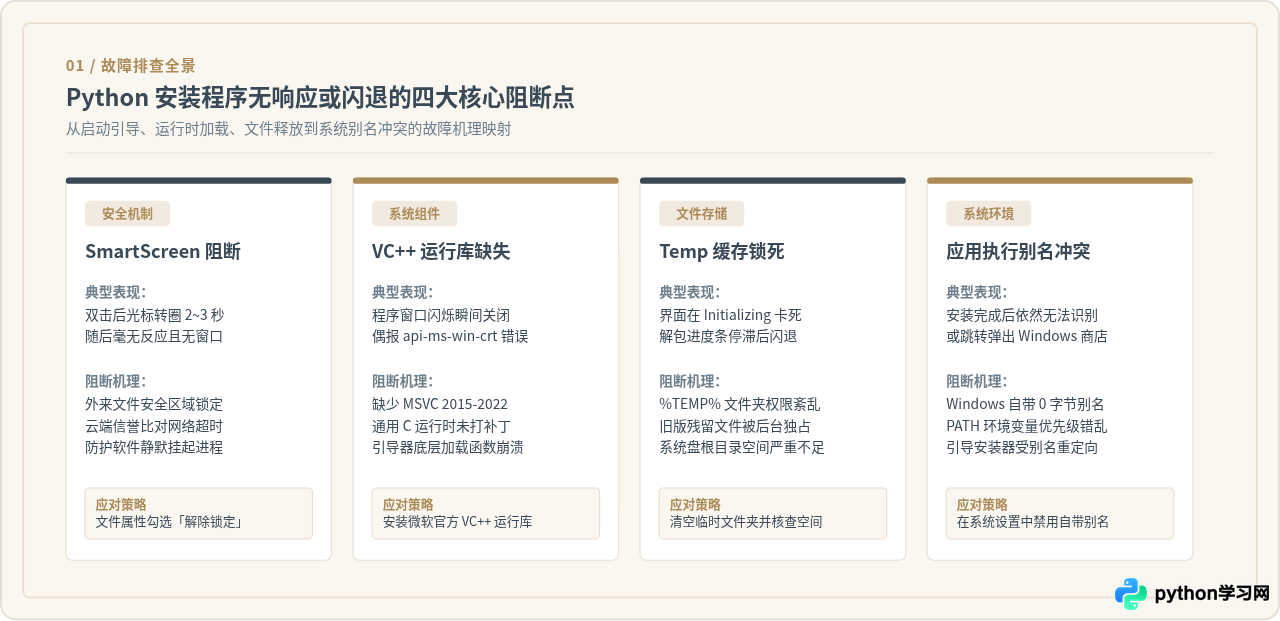Click '或跳转弹出 Windows 商店' line
The width and height of the screenshot is (1280, 621).
tap(1027, 336)
